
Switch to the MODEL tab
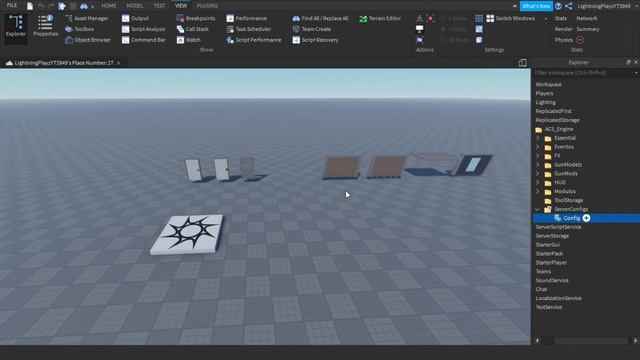(135, 6)
